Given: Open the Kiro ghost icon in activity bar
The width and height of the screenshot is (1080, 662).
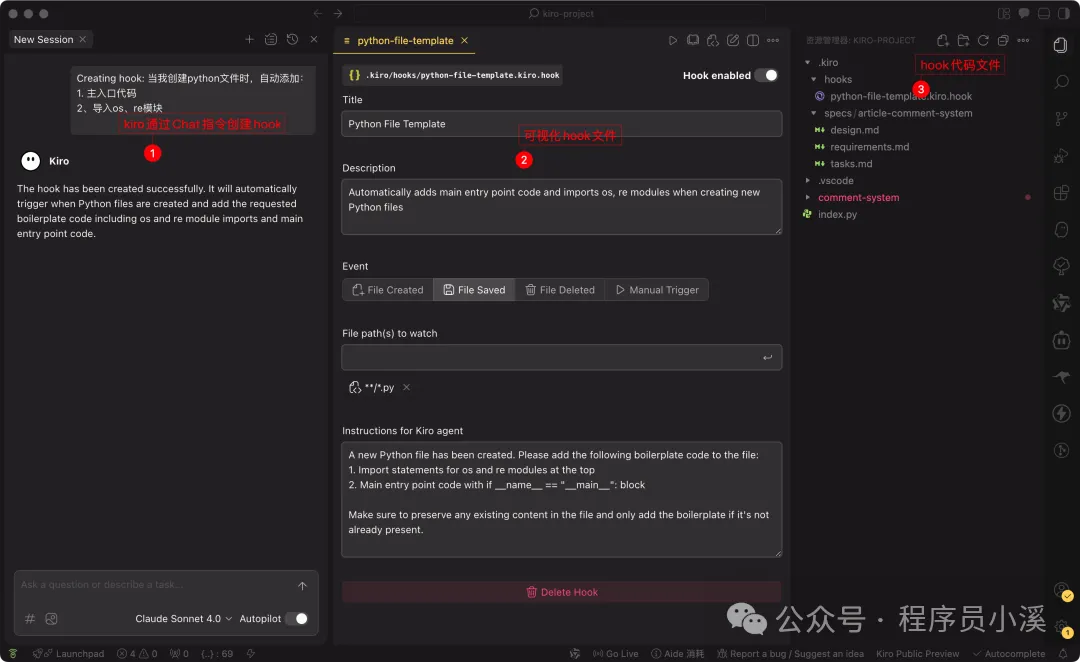Looking at the screenshot, I should pos(1061,229).
